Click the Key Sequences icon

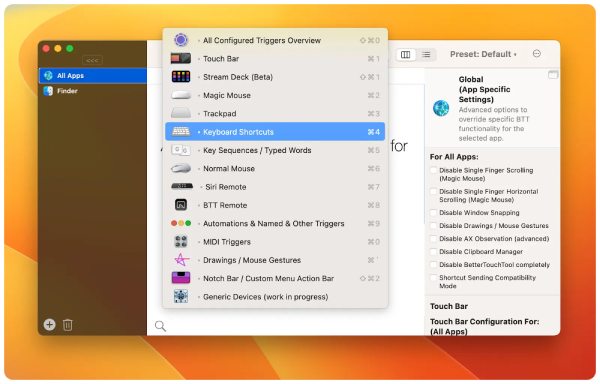coord(181,150)
